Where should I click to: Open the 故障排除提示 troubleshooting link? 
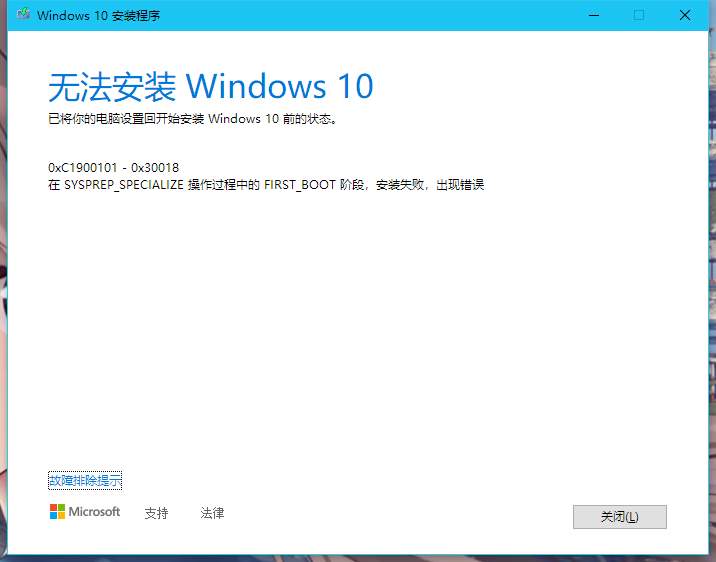(85, 481)
